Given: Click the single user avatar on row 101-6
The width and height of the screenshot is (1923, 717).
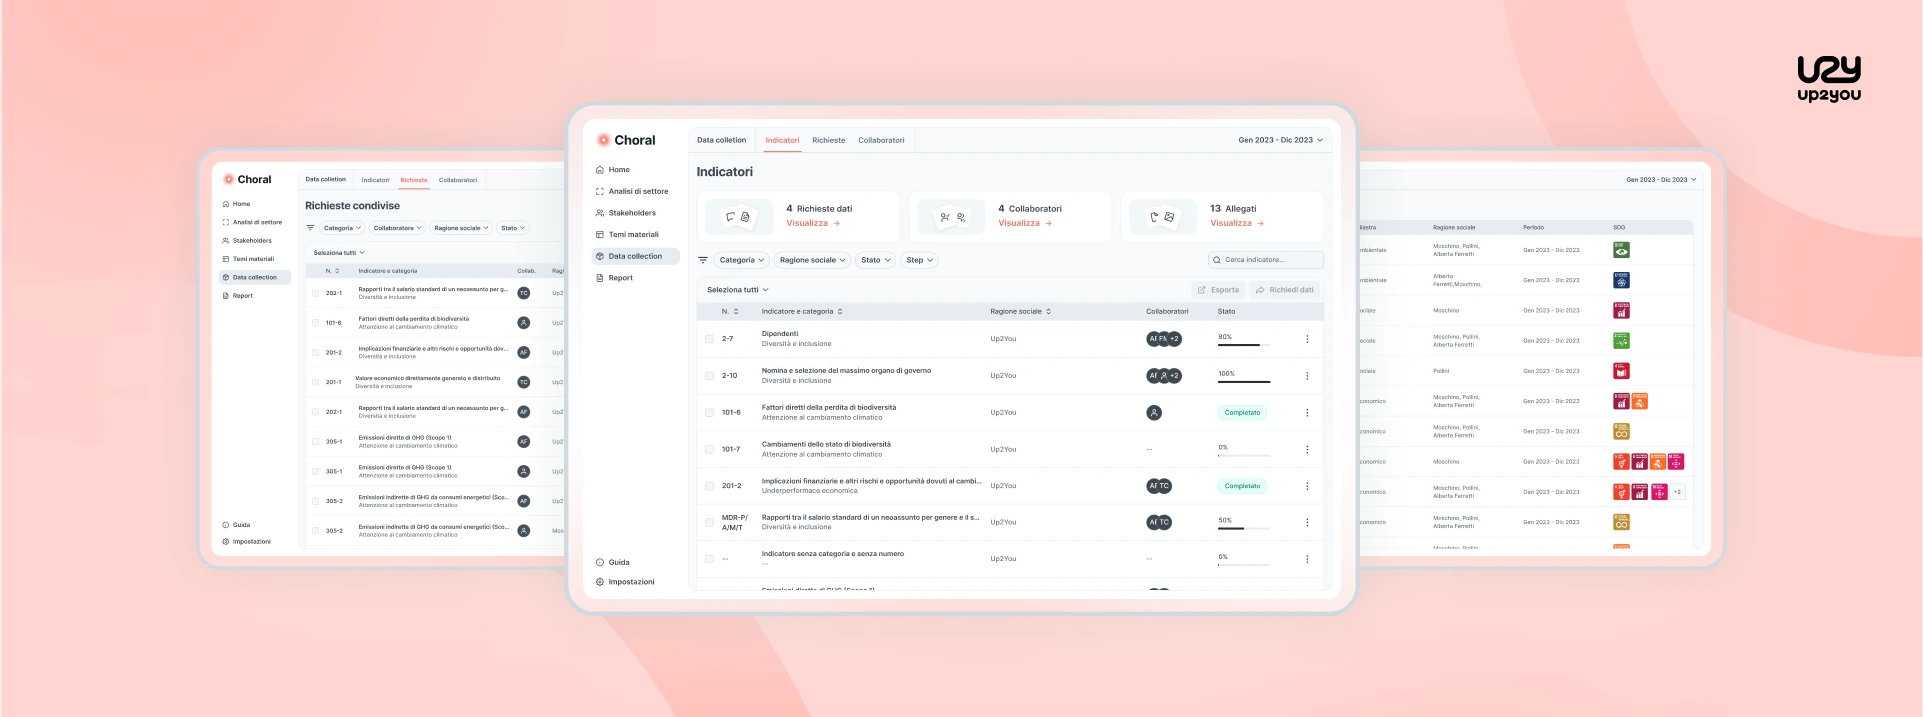Looking at the screenshot, I should pos(1154,413).
